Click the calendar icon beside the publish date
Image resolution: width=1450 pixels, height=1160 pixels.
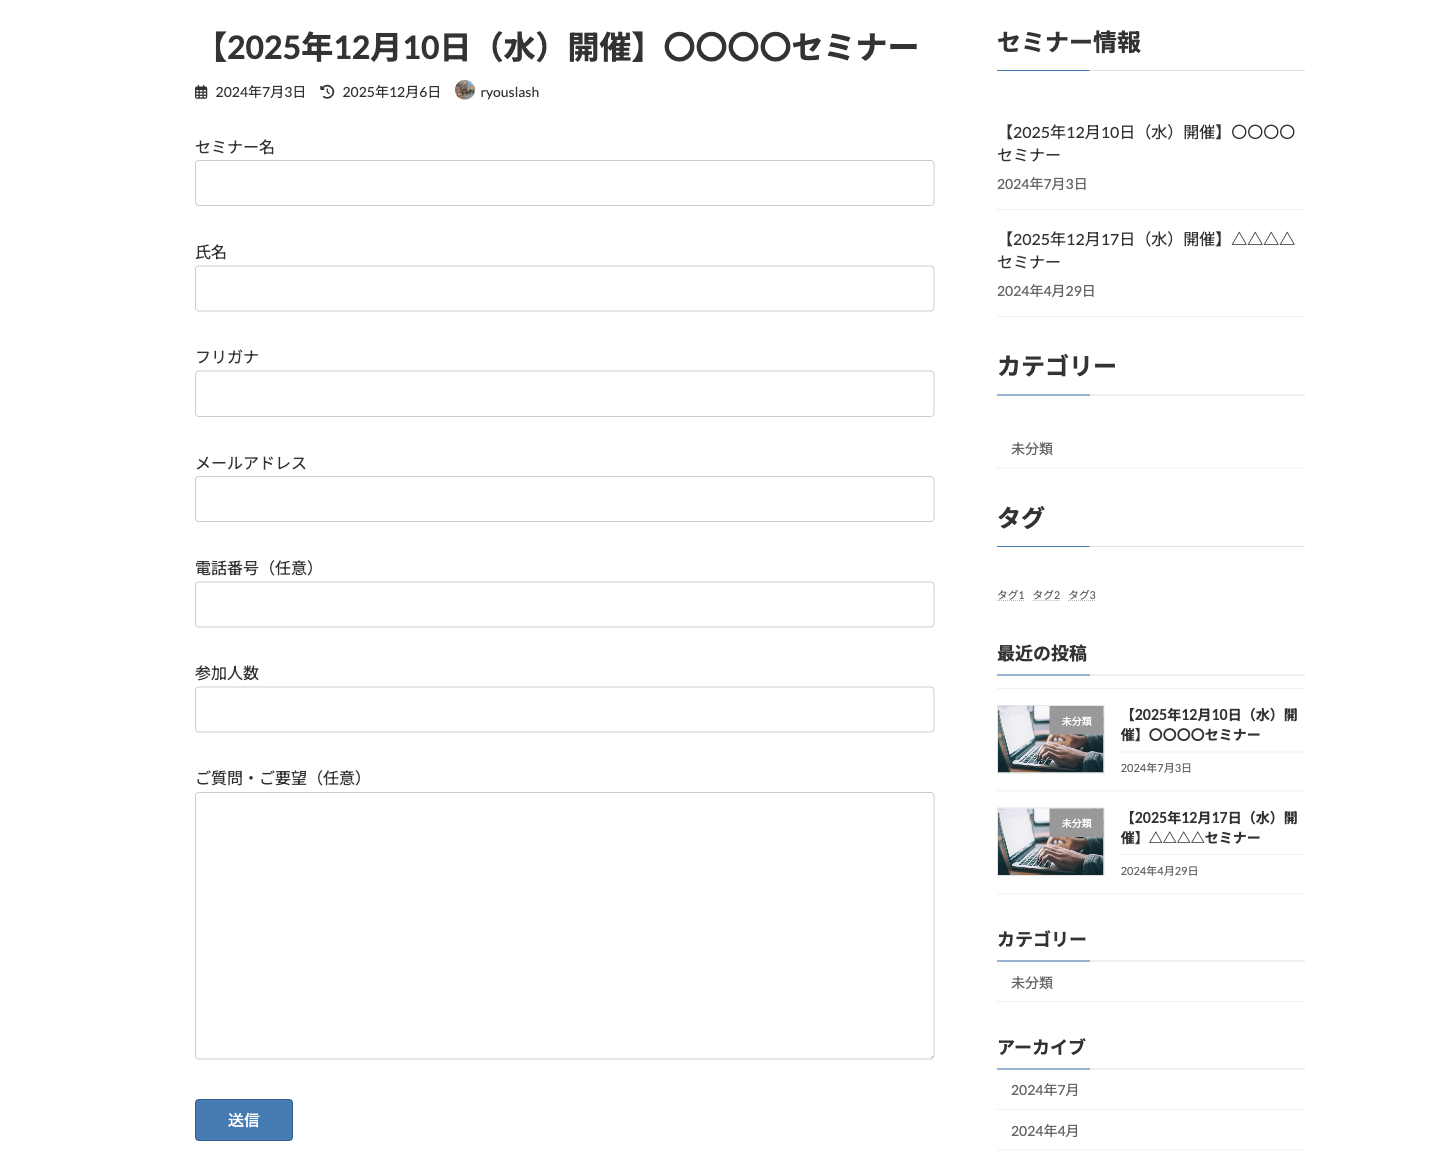pyautogui.click(x=201, y=92)
